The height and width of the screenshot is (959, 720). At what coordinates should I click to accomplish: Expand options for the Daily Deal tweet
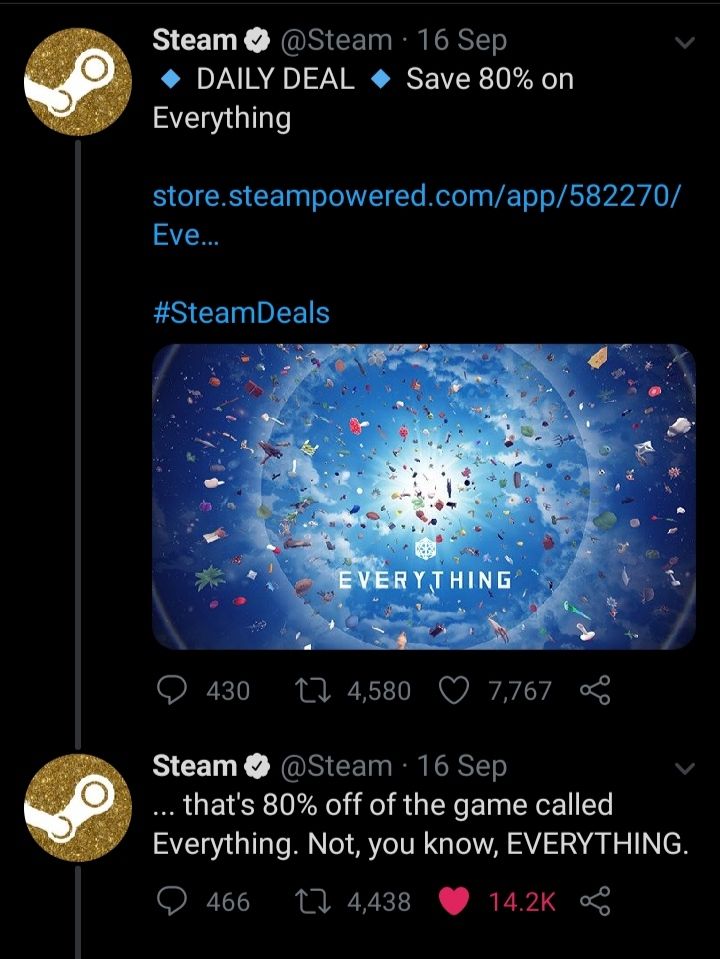[x=684, y=42]
